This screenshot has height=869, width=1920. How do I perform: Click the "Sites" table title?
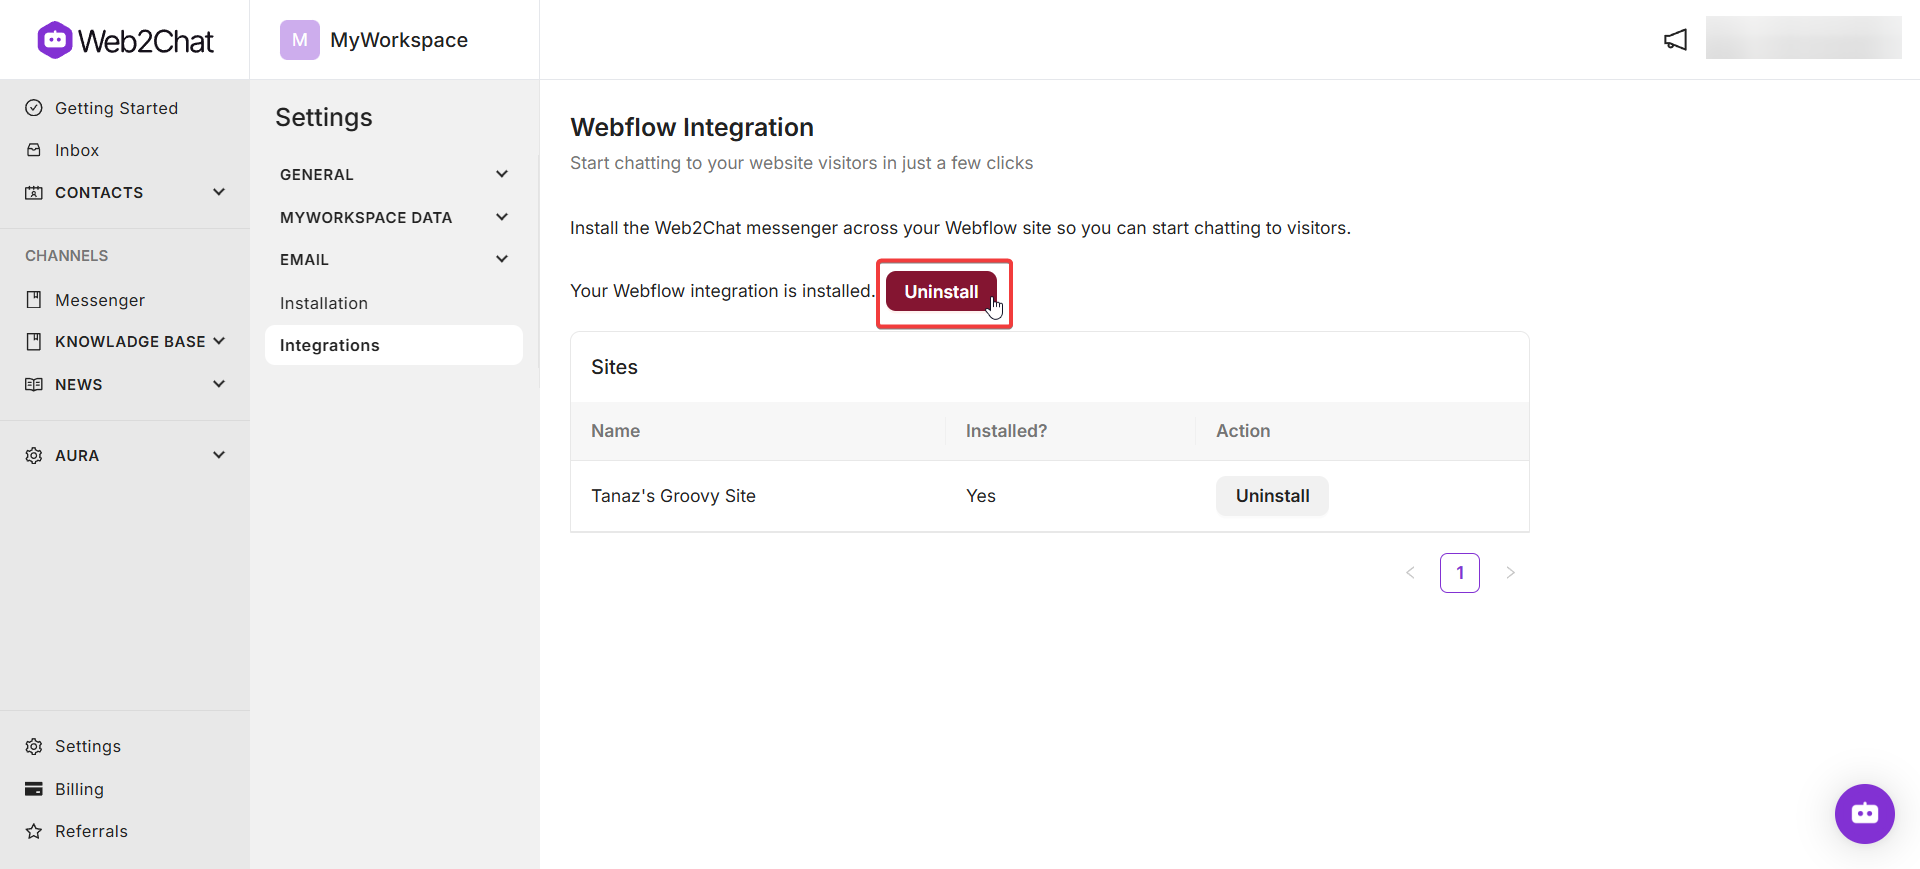click(x=614, y=367)
